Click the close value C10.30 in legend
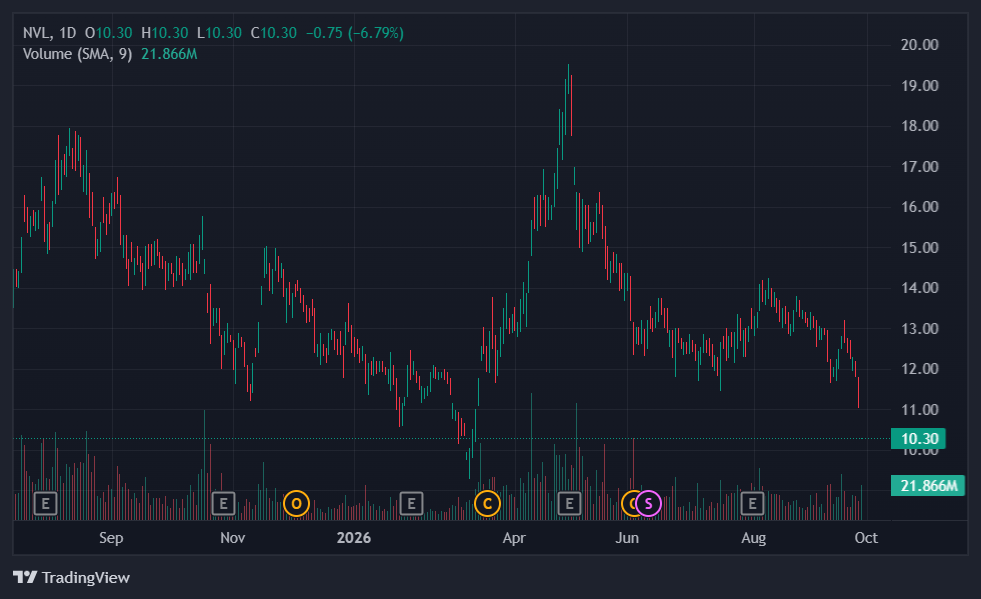The image size is (981, 599). [x=273, y=33]
